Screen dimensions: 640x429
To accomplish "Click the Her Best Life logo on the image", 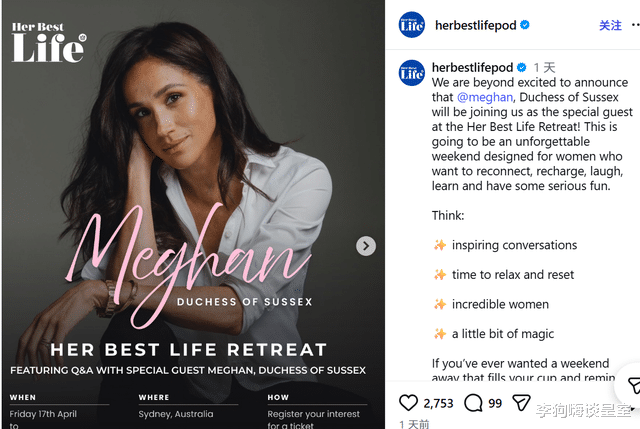I will point(48,43).
